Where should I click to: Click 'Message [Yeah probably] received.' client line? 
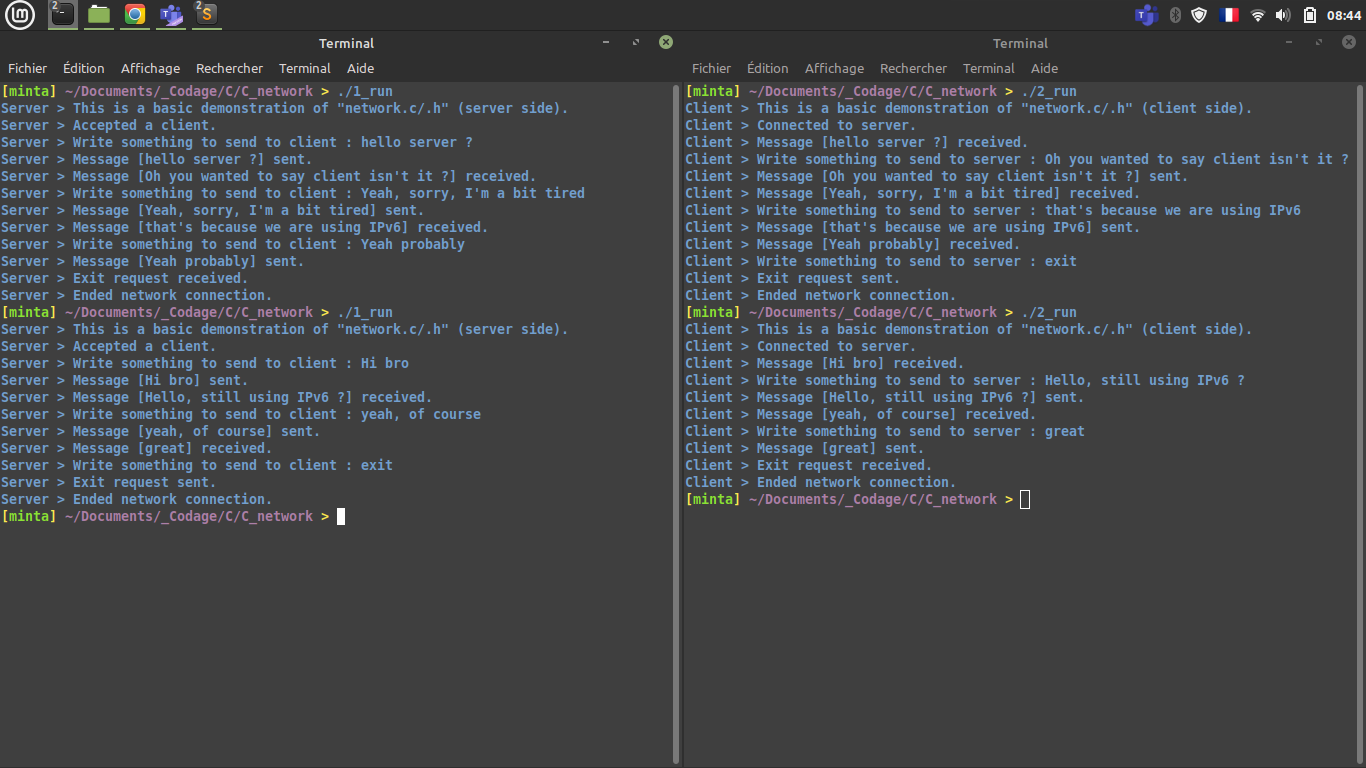tap(853, 244)
